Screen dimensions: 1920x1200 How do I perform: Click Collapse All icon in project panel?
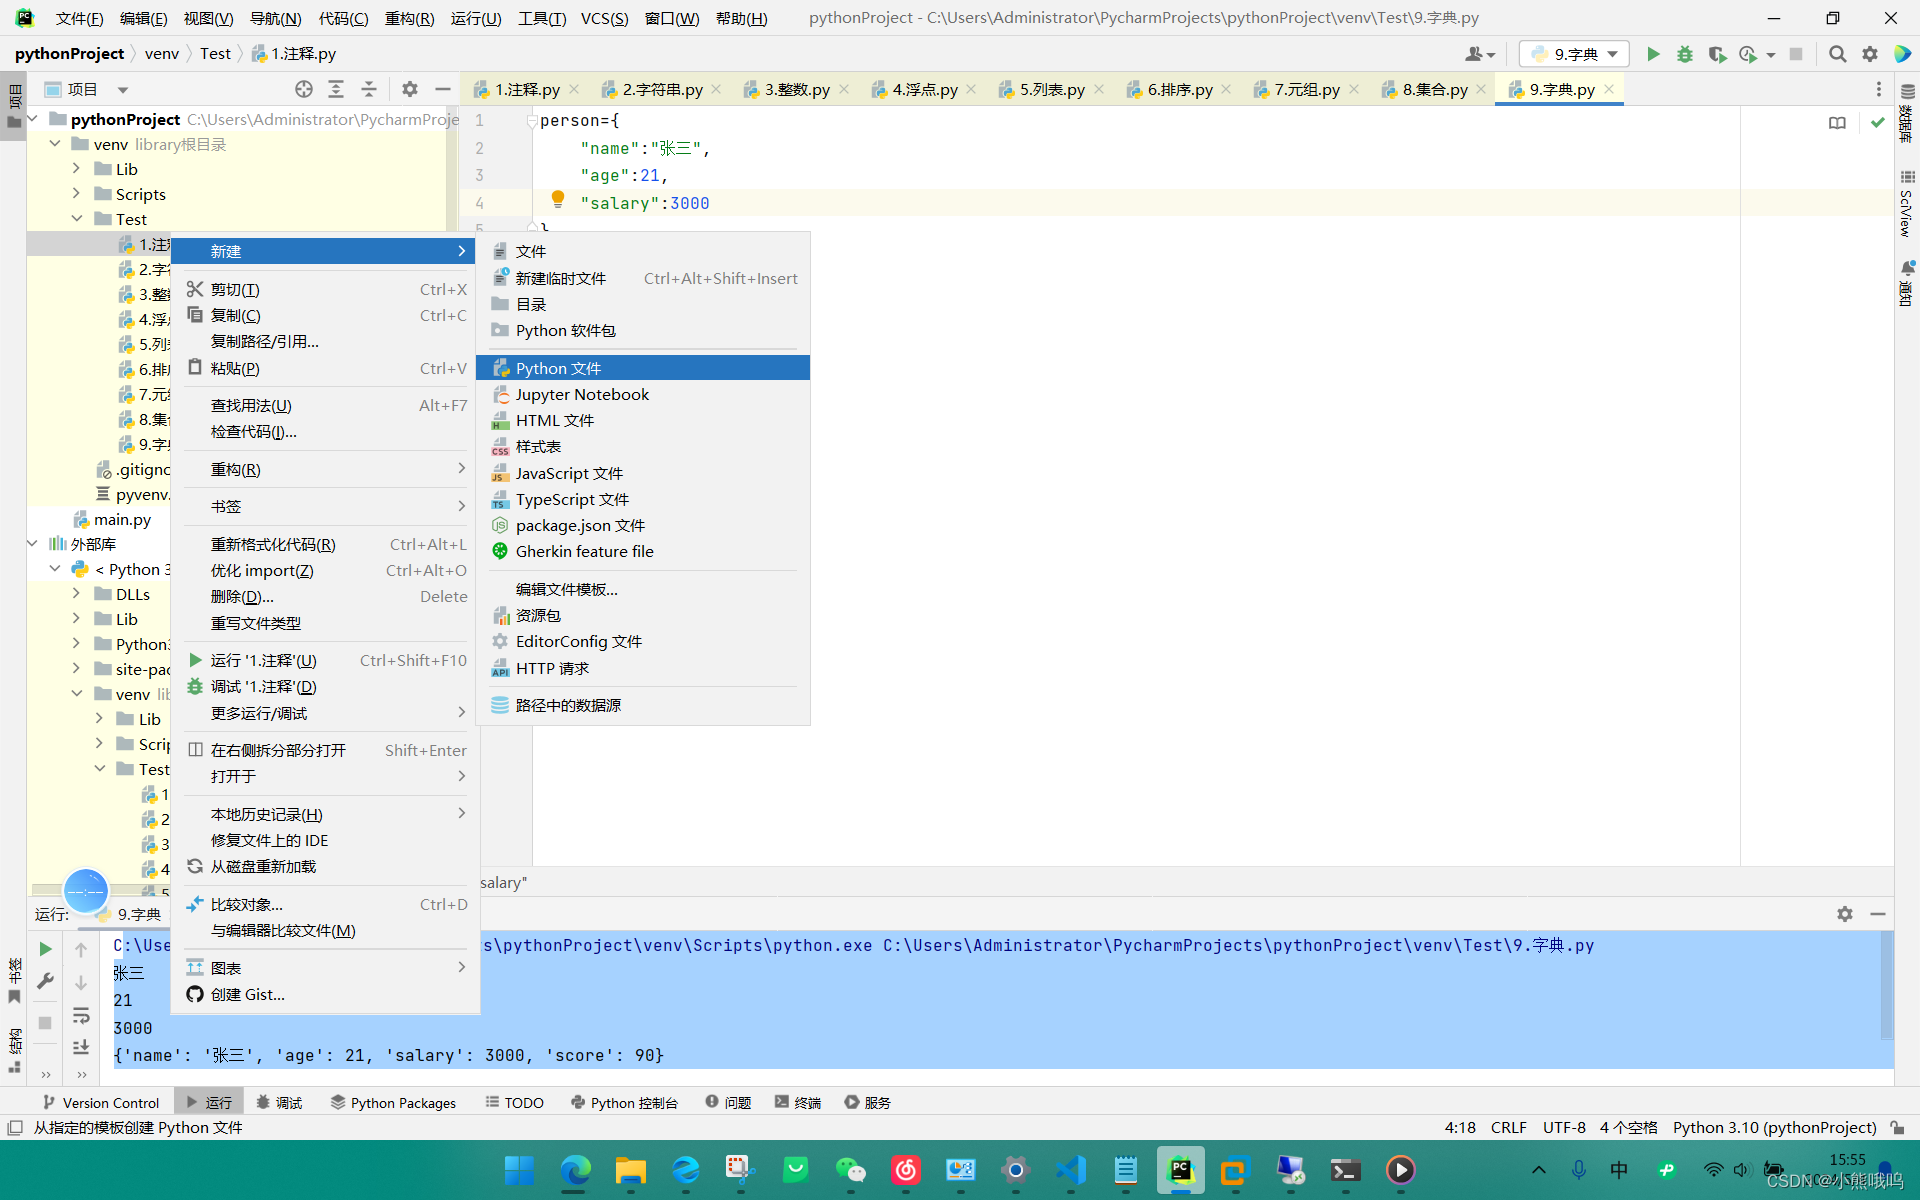(x=368, y=89)
